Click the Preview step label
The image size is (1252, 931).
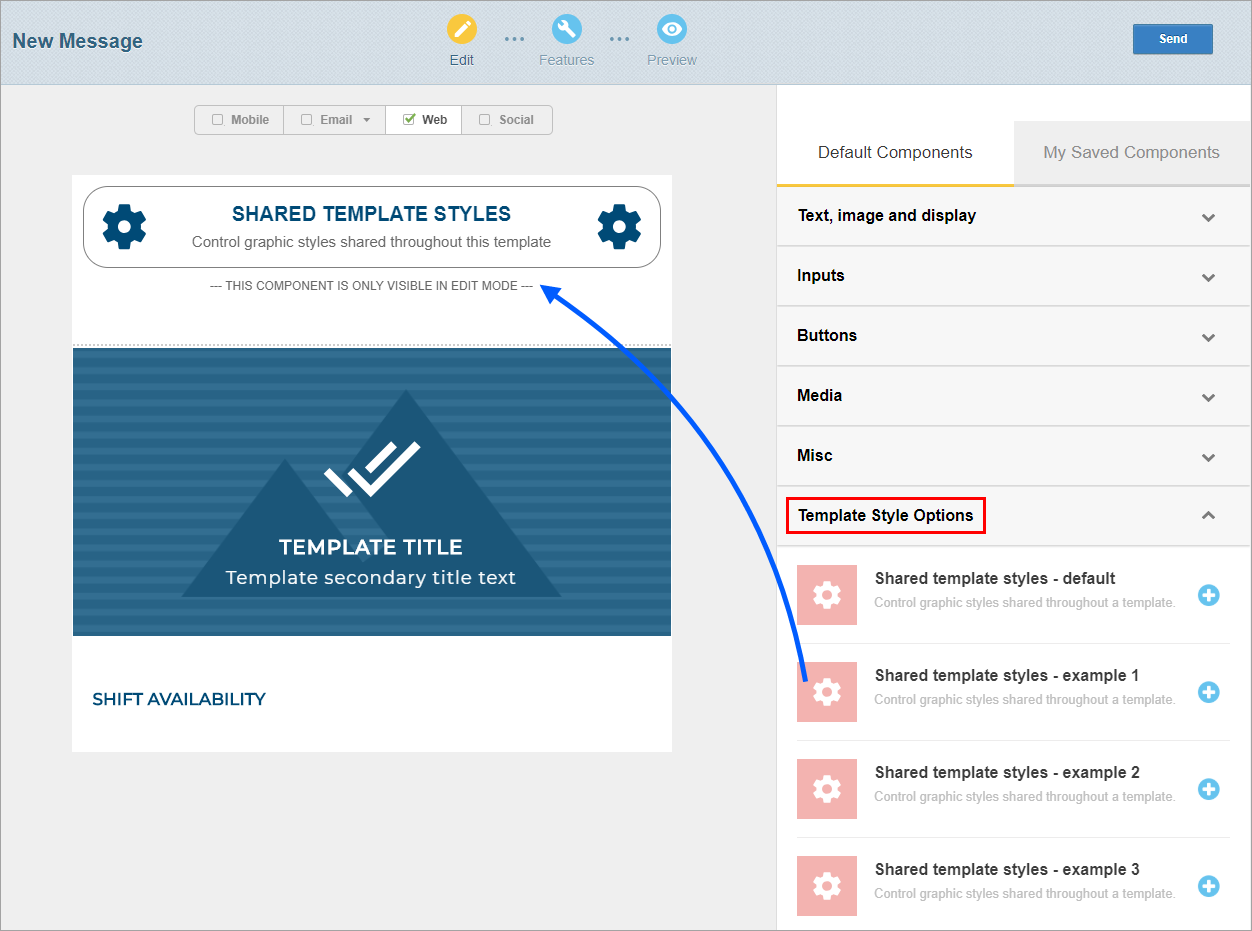[x=672, y=60]
